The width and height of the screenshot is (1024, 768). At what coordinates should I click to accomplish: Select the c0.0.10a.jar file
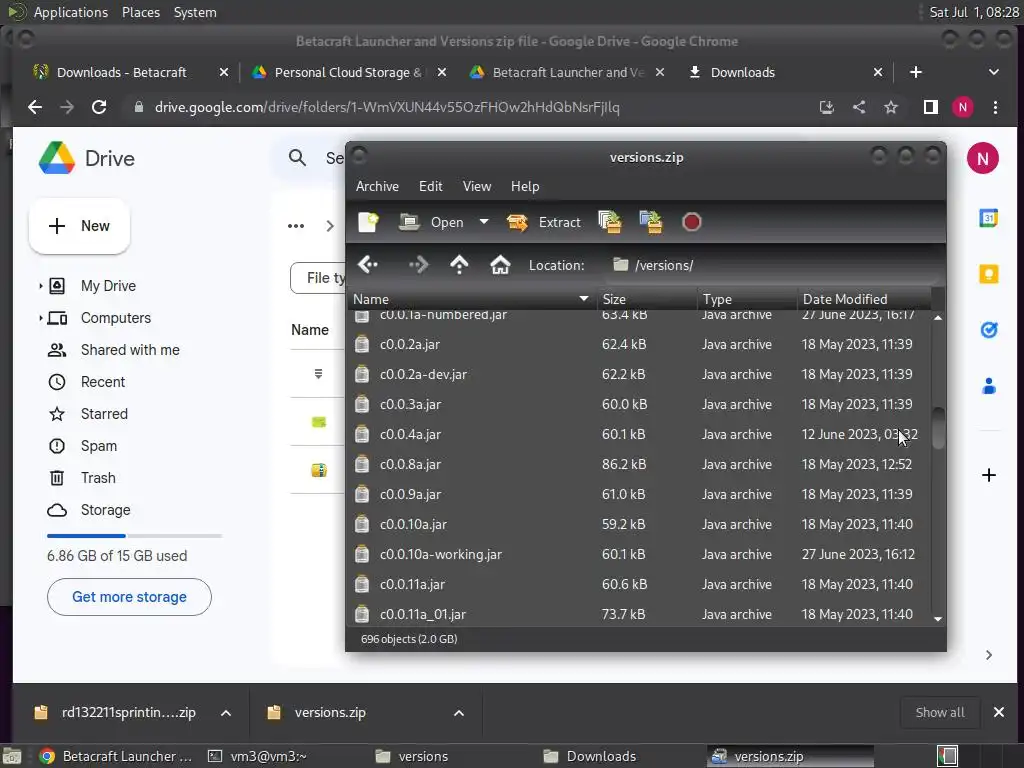coord(639,524)
